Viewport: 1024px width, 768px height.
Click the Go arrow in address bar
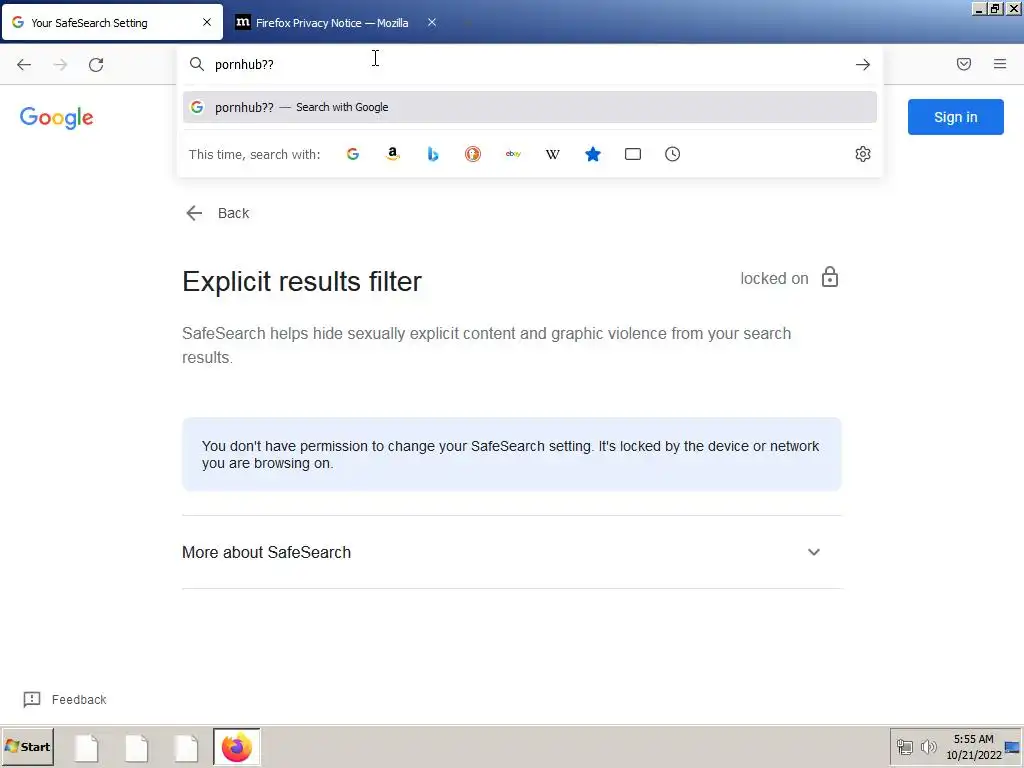(x=863, y=65)
